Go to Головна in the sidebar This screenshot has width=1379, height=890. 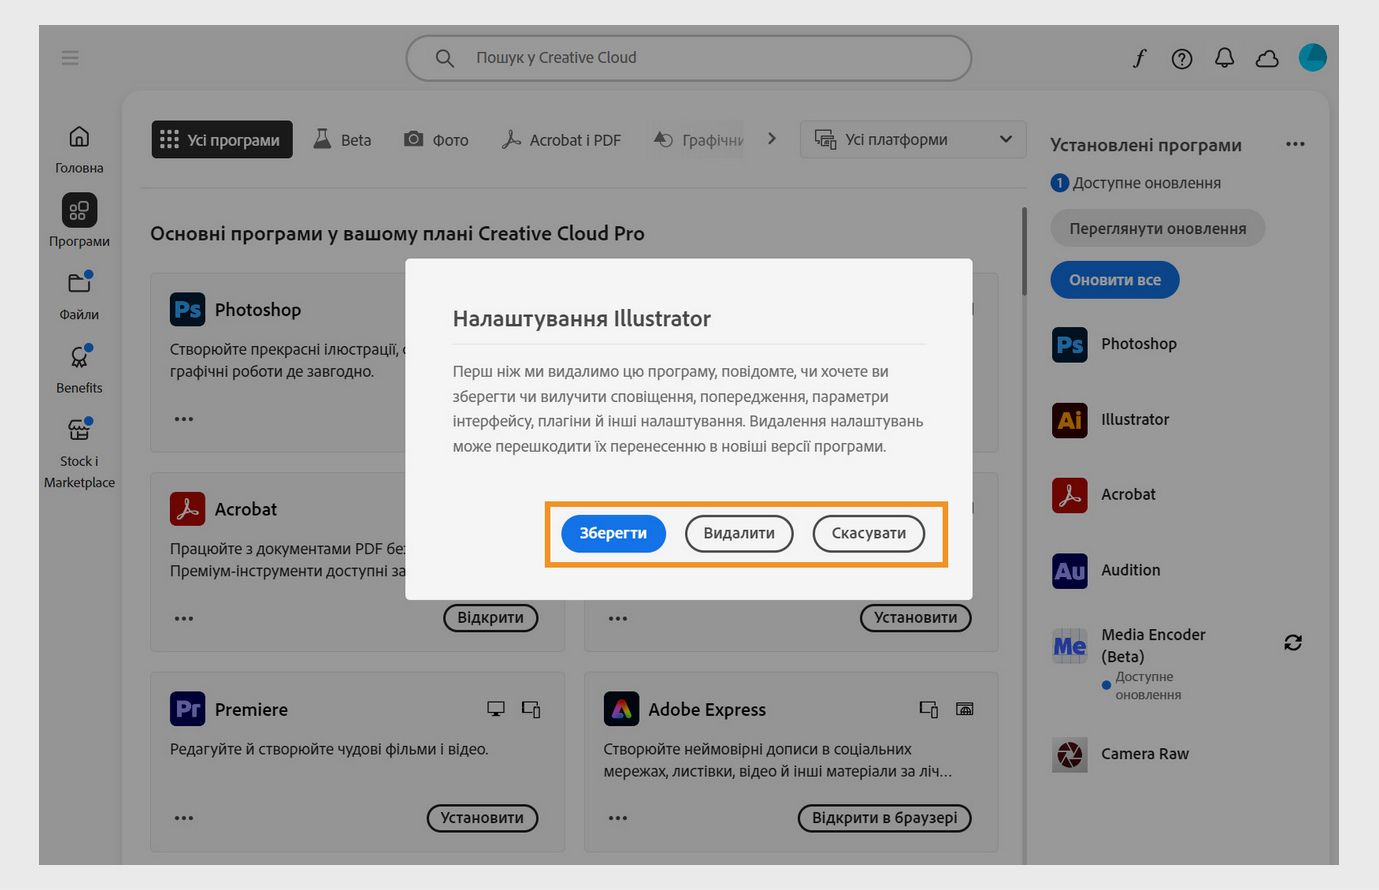pos(79,149)
